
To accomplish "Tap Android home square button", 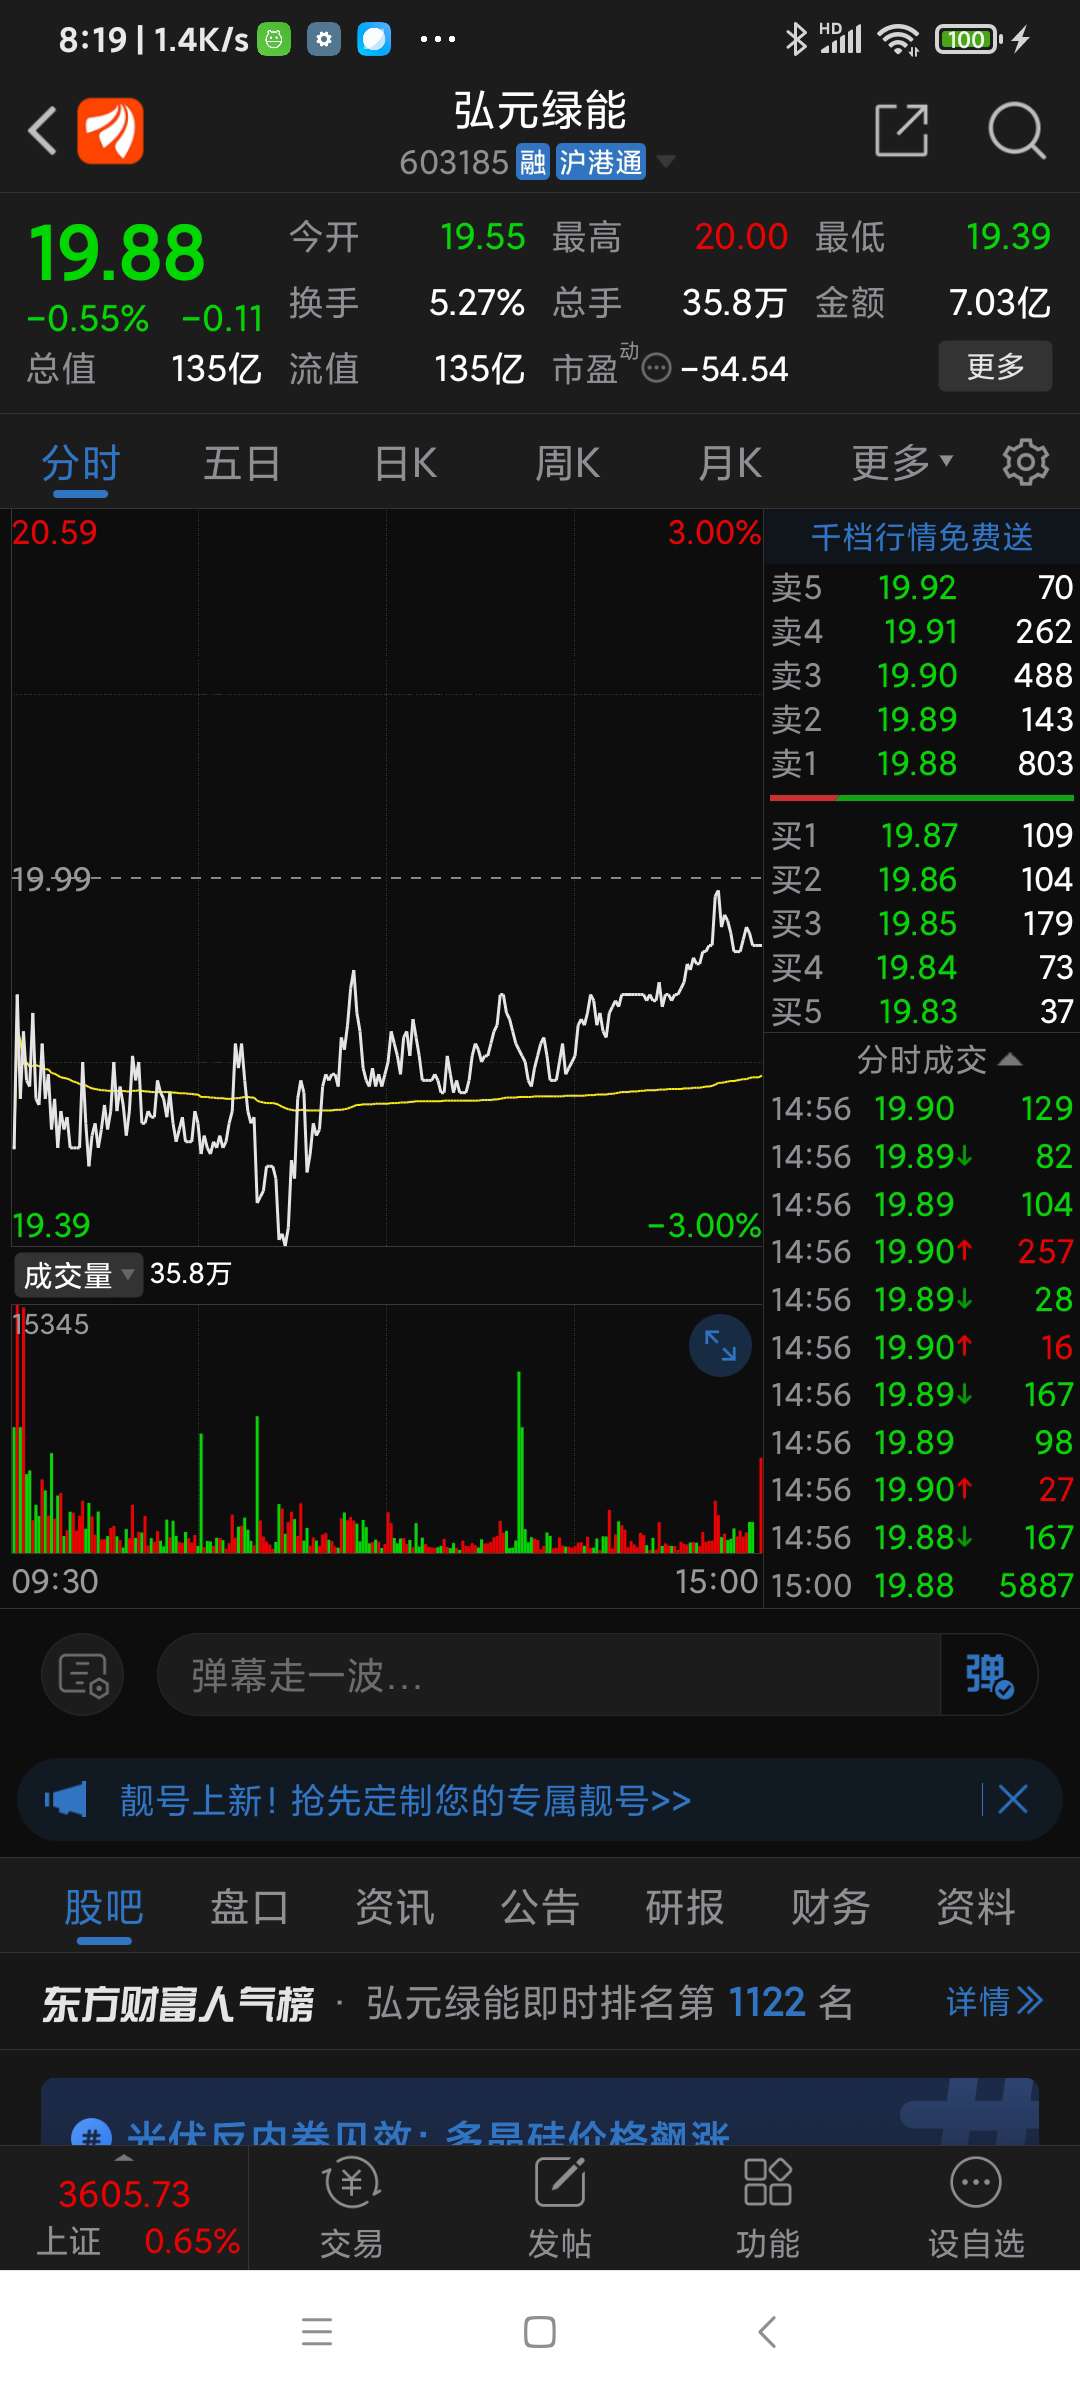I will [540, 2332].
